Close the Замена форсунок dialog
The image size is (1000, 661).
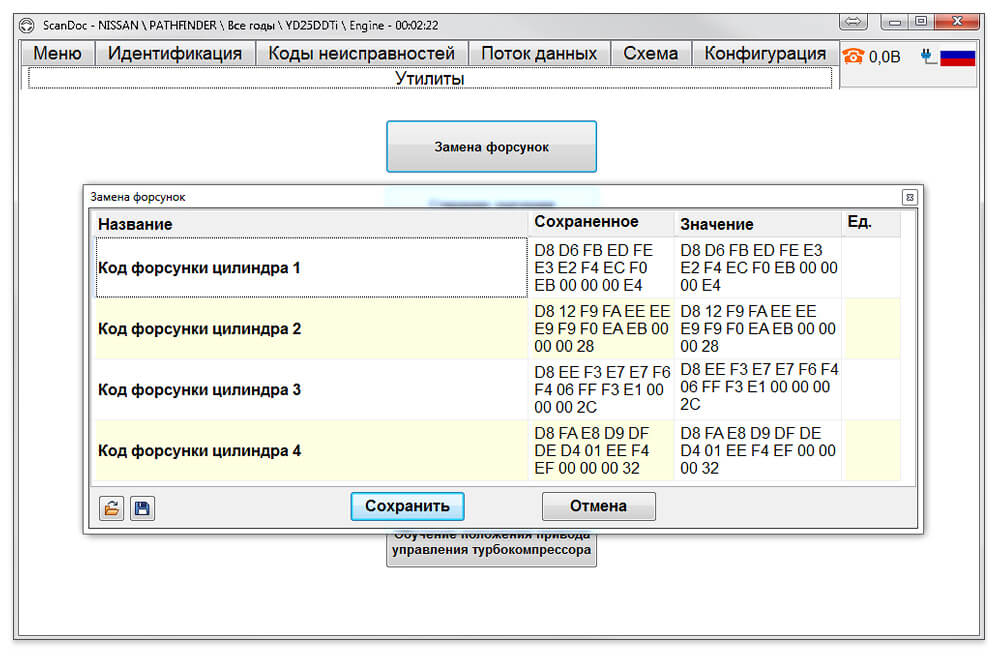click(909, 197)
